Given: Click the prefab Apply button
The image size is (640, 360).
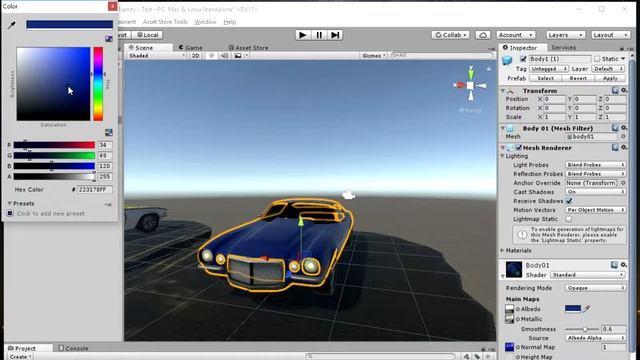Looking at the screenshot, I should coord(610,78).
